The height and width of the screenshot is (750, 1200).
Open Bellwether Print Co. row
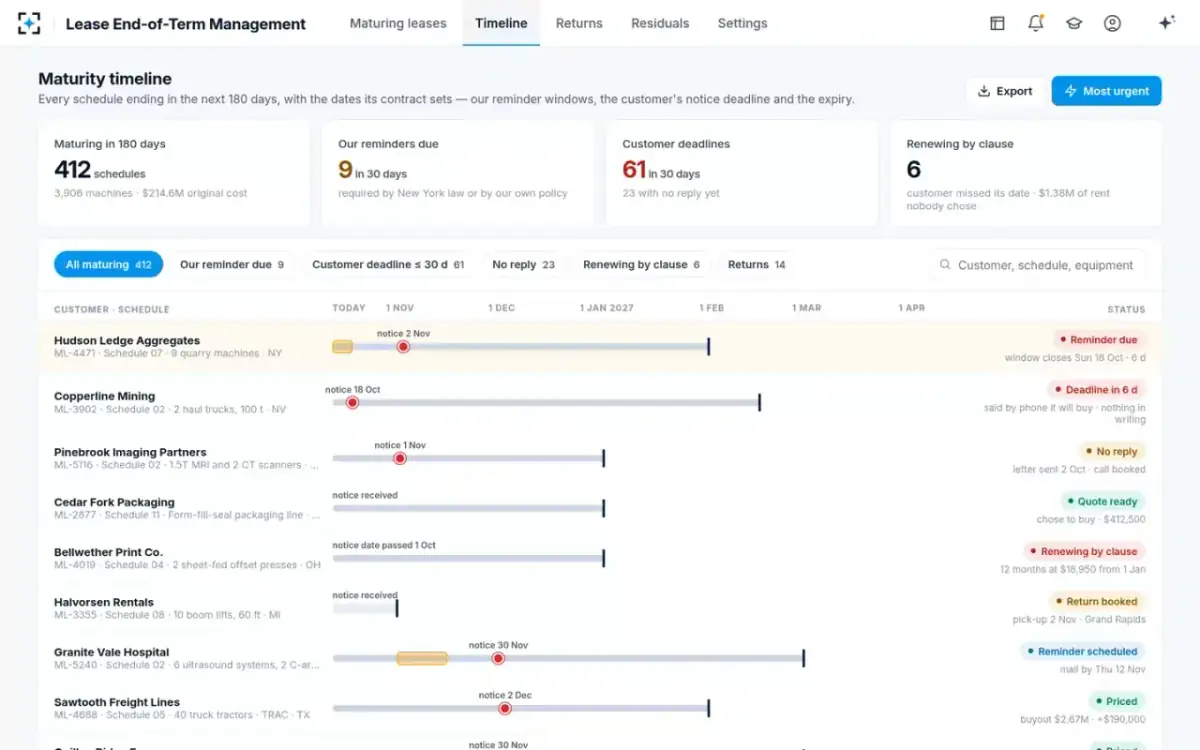coord(600,559)
